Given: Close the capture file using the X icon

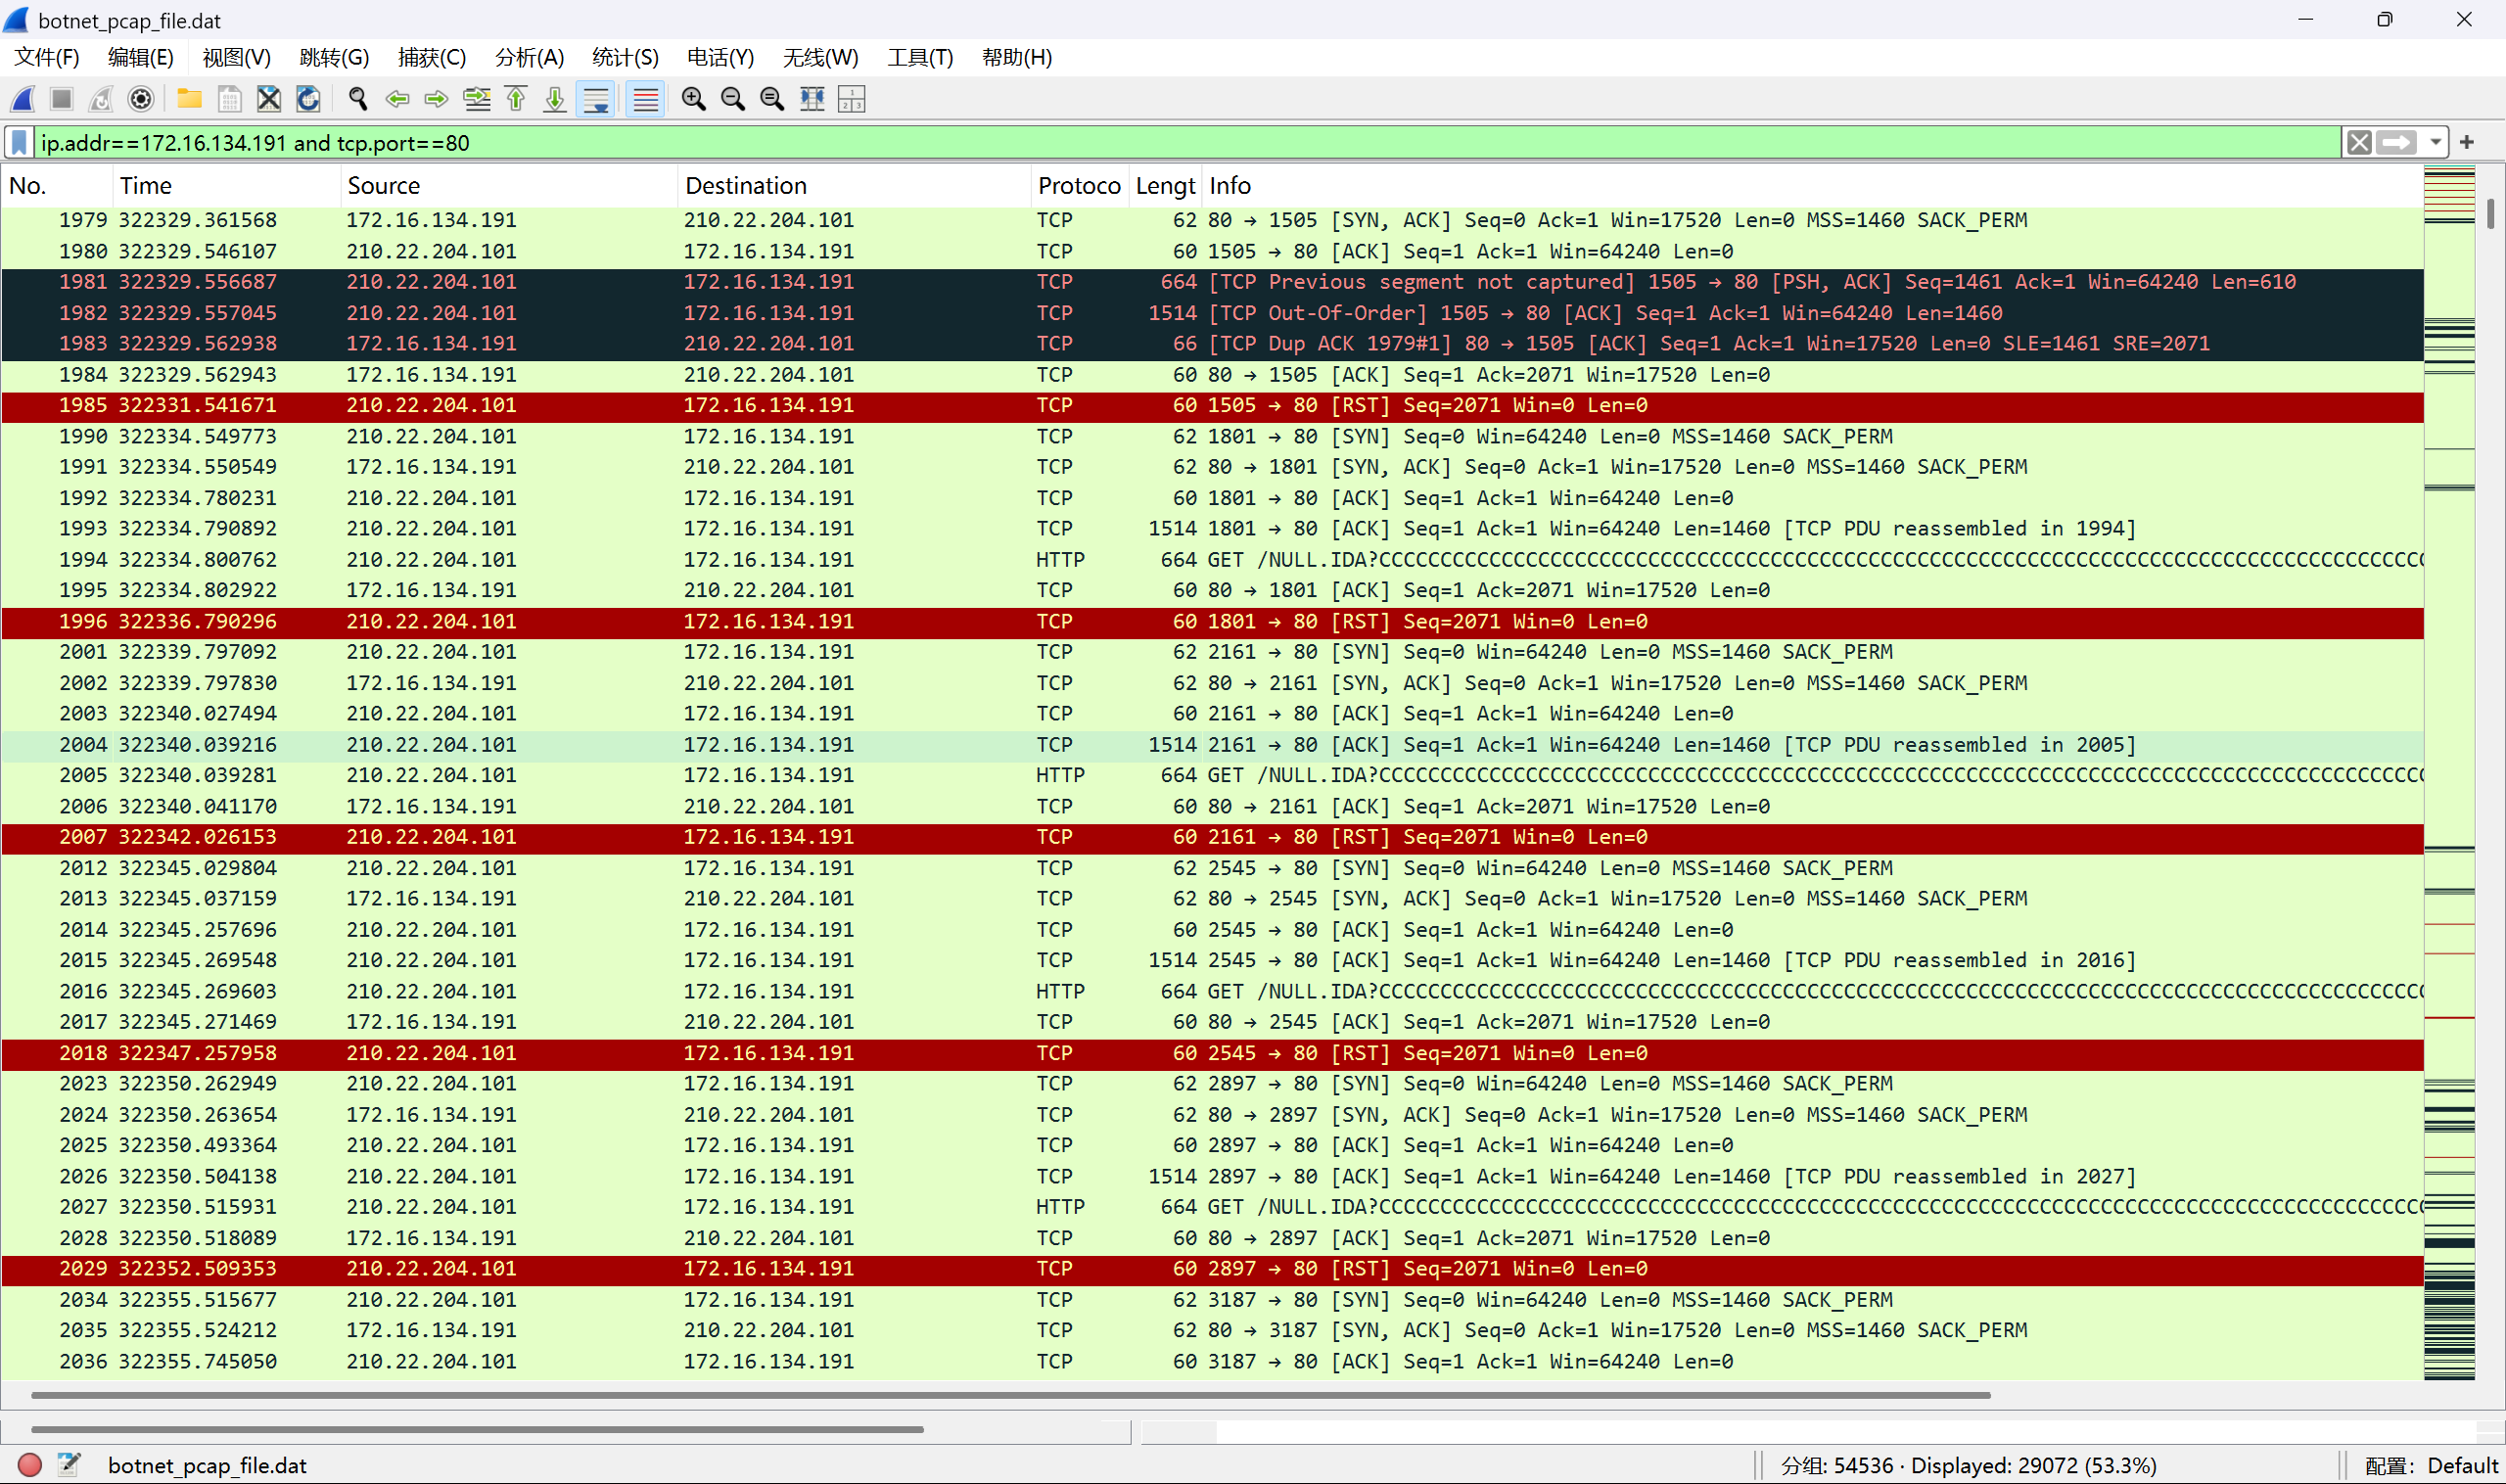Looking at the screenshot, I should coord(268,99).
